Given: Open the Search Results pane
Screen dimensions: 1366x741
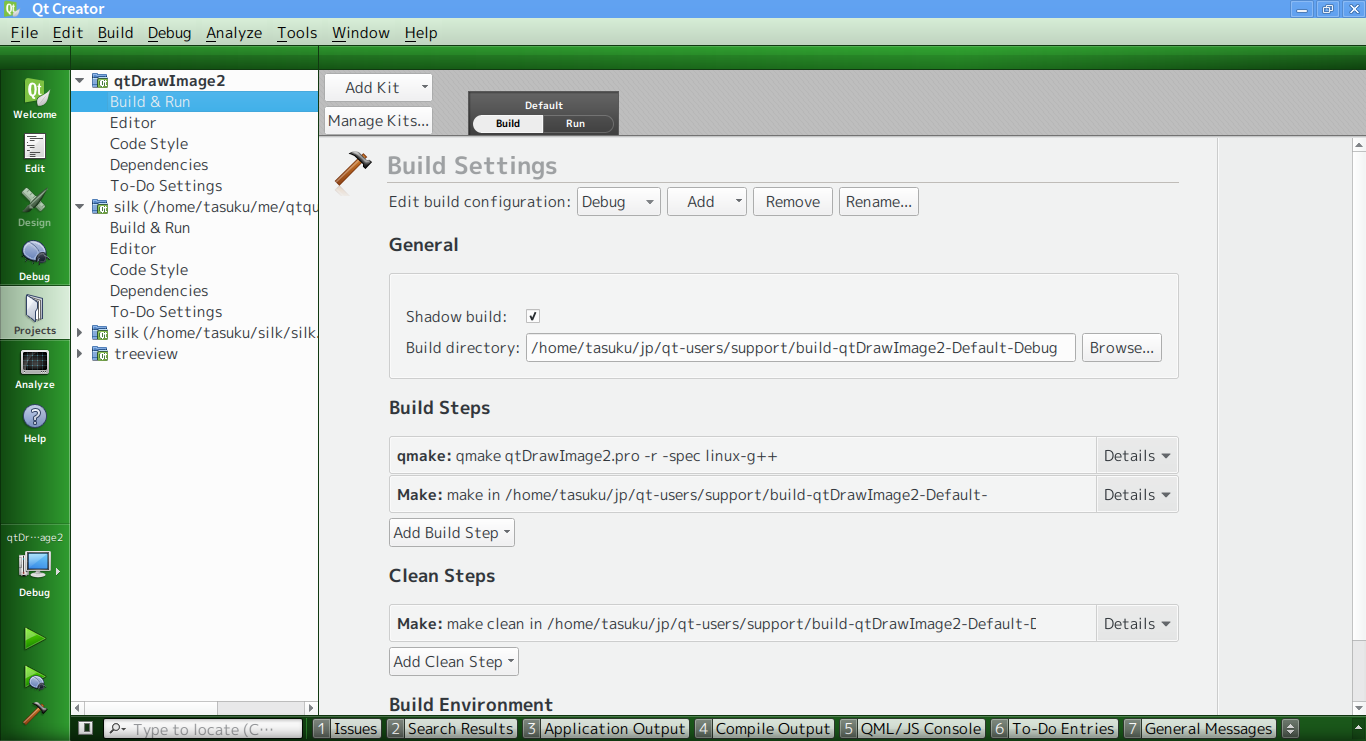Looking at the screenshot, I should coord(451,729).
